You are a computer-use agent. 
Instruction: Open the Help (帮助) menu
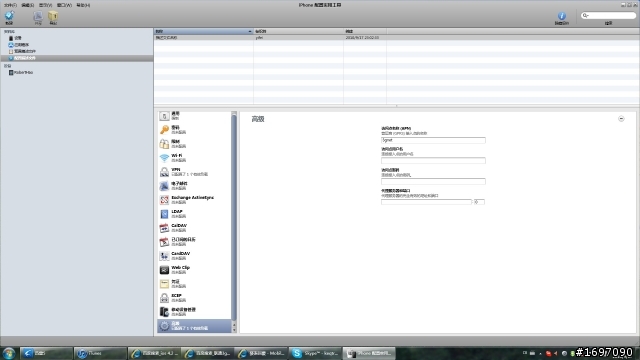[x=83, y=5]
